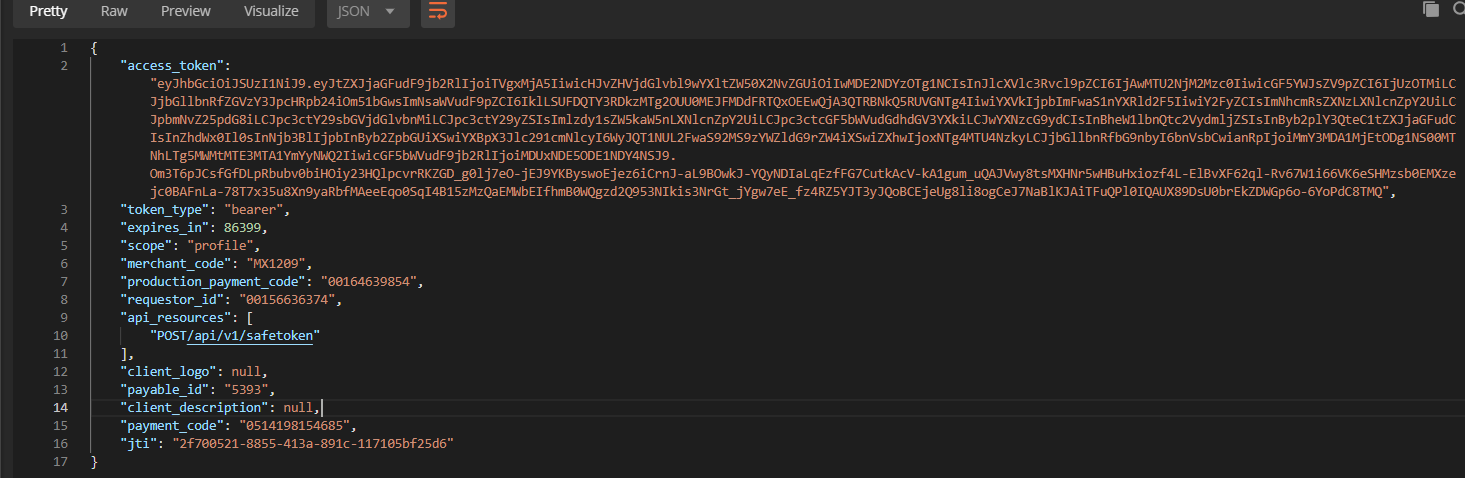Open the search response icon

(1457, 9)
